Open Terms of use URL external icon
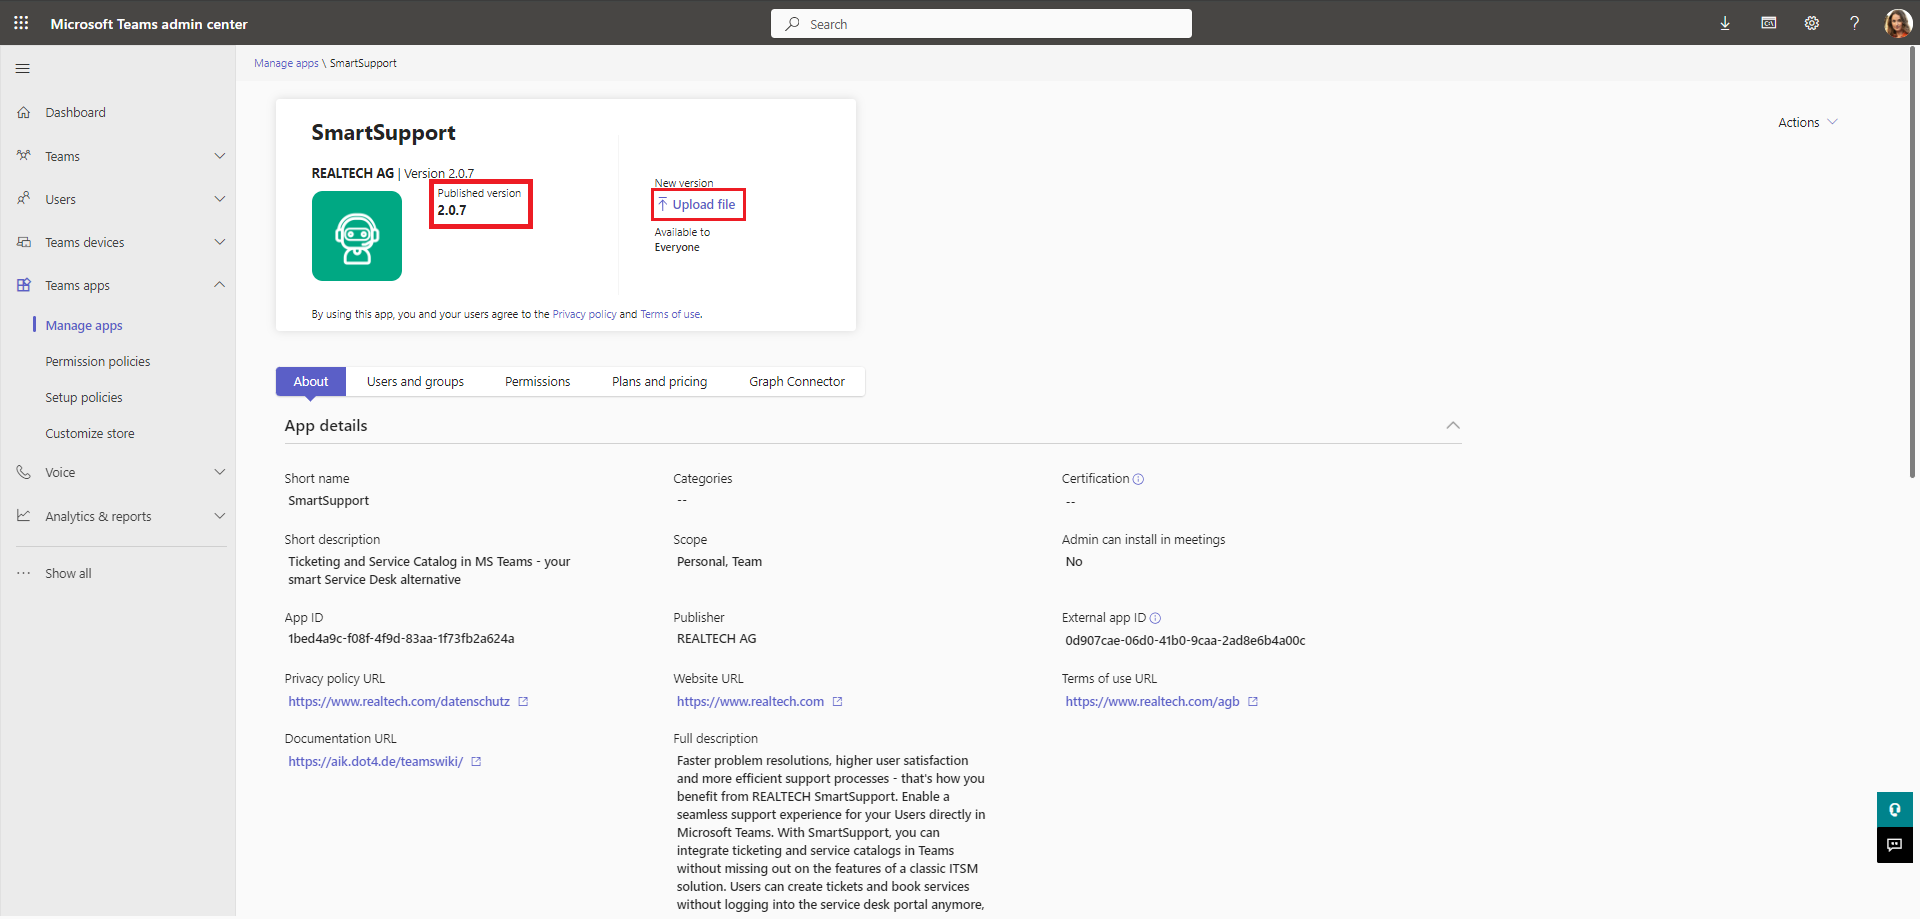 1253,702
